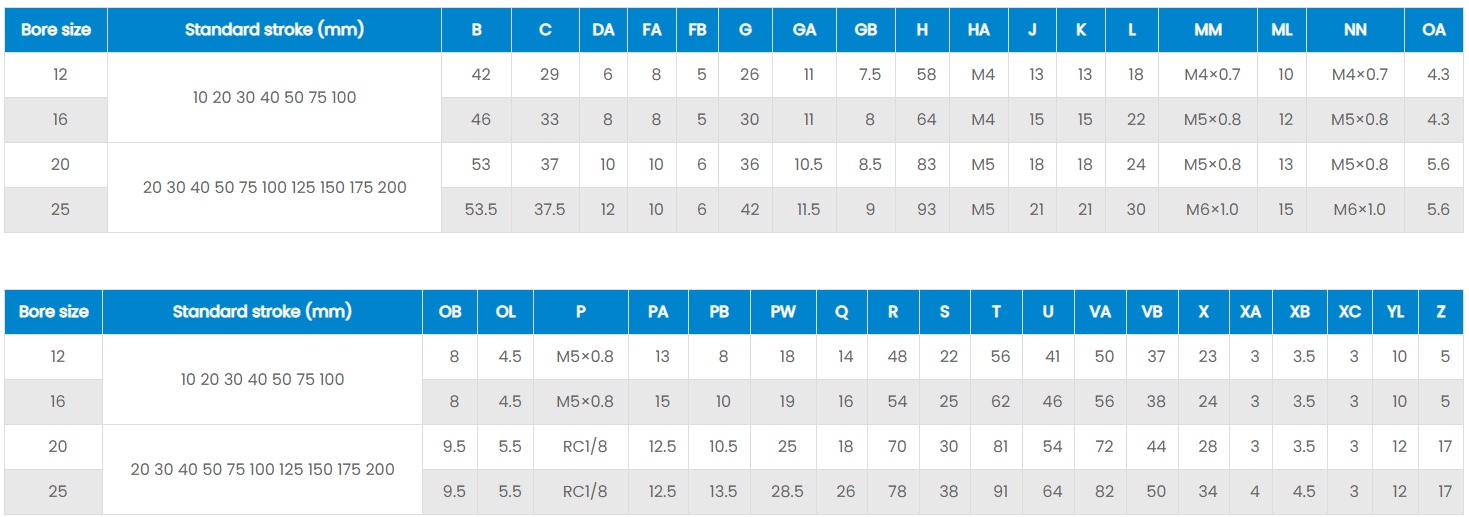
Task: Click bore size 25 in bottom table
Action: [58, 492]
